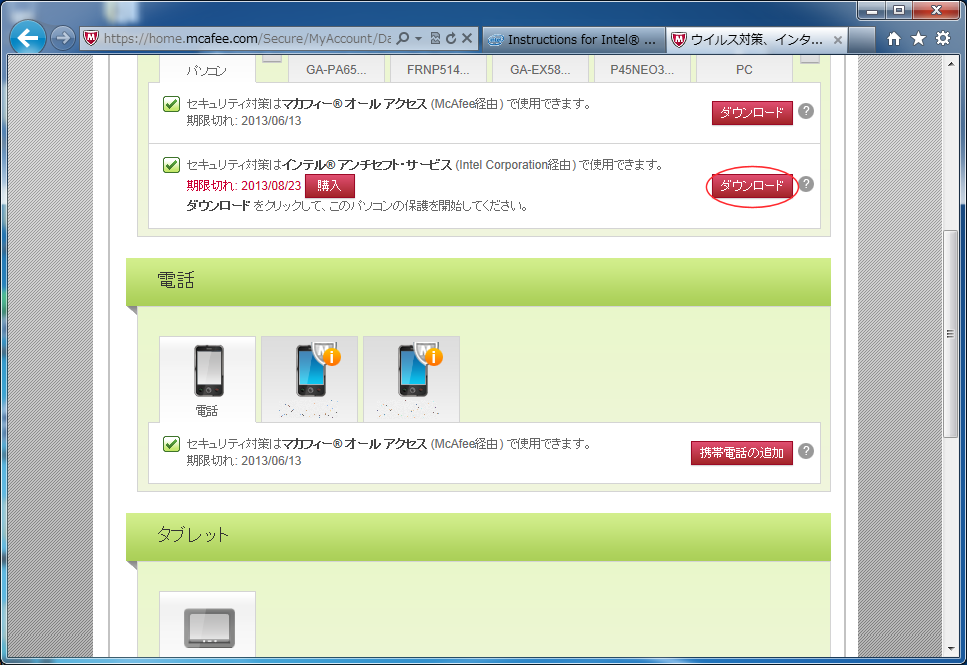Click the 電話 section header
The width and height of the screenshot is (967, 665).
pos(478,281)
